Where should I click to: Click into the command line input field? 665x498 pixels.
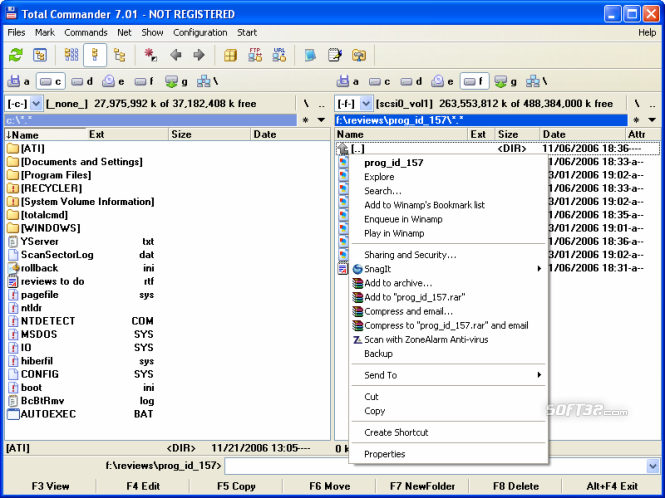click(x=436, y=466)
